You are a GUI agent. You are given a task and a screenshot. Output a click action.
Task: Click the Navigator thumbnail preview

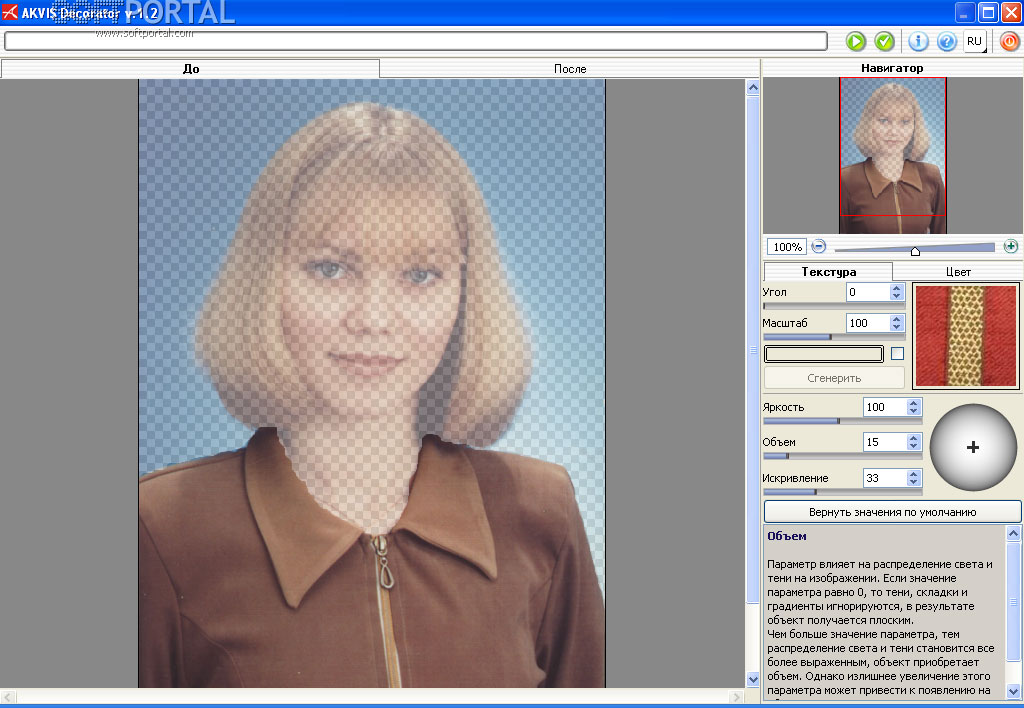pyautogui.click(x=892, y=155)
